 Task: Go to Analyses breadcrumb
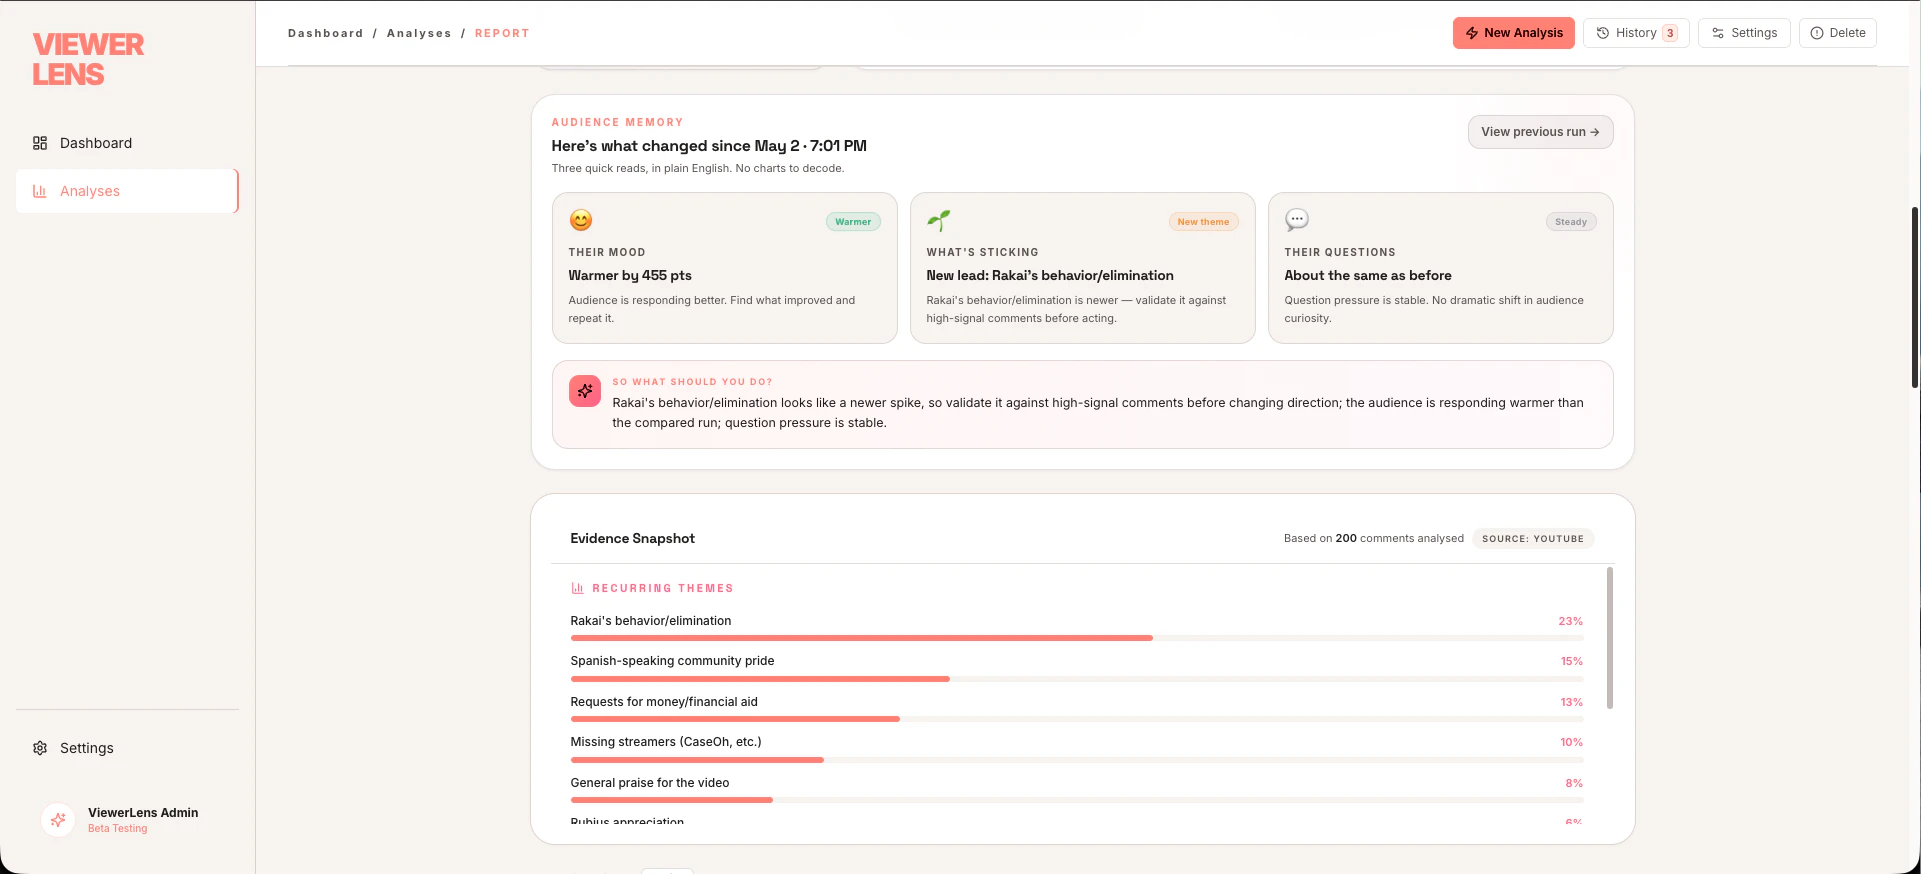click(419, 33)
